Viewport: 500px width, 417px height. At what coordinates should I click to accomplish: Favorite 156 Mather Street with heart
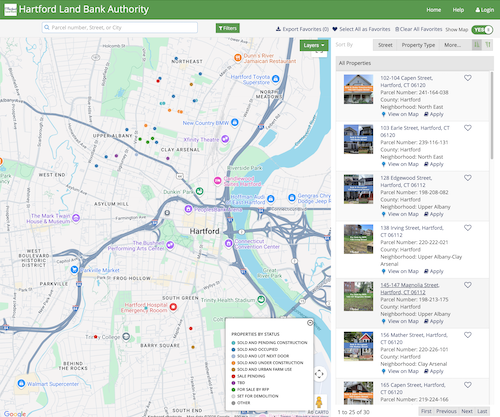(468, 335)
